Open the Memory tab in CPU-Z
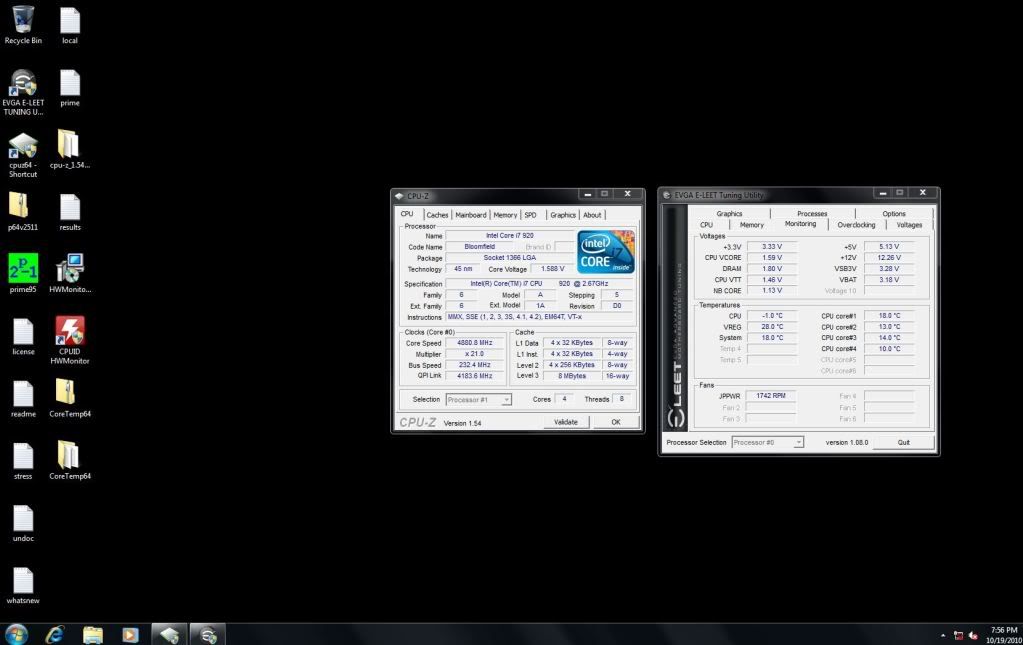 (505, 215)
